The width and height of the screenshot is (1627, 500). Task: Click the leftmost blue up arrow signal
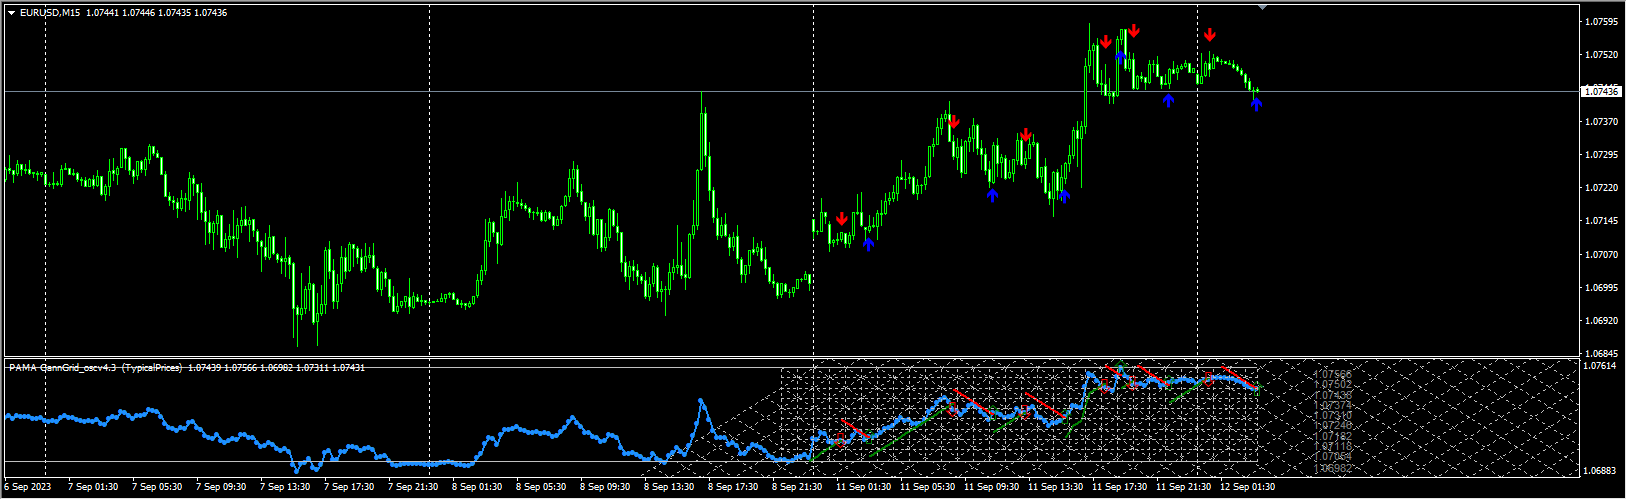[x=868, y=243]
